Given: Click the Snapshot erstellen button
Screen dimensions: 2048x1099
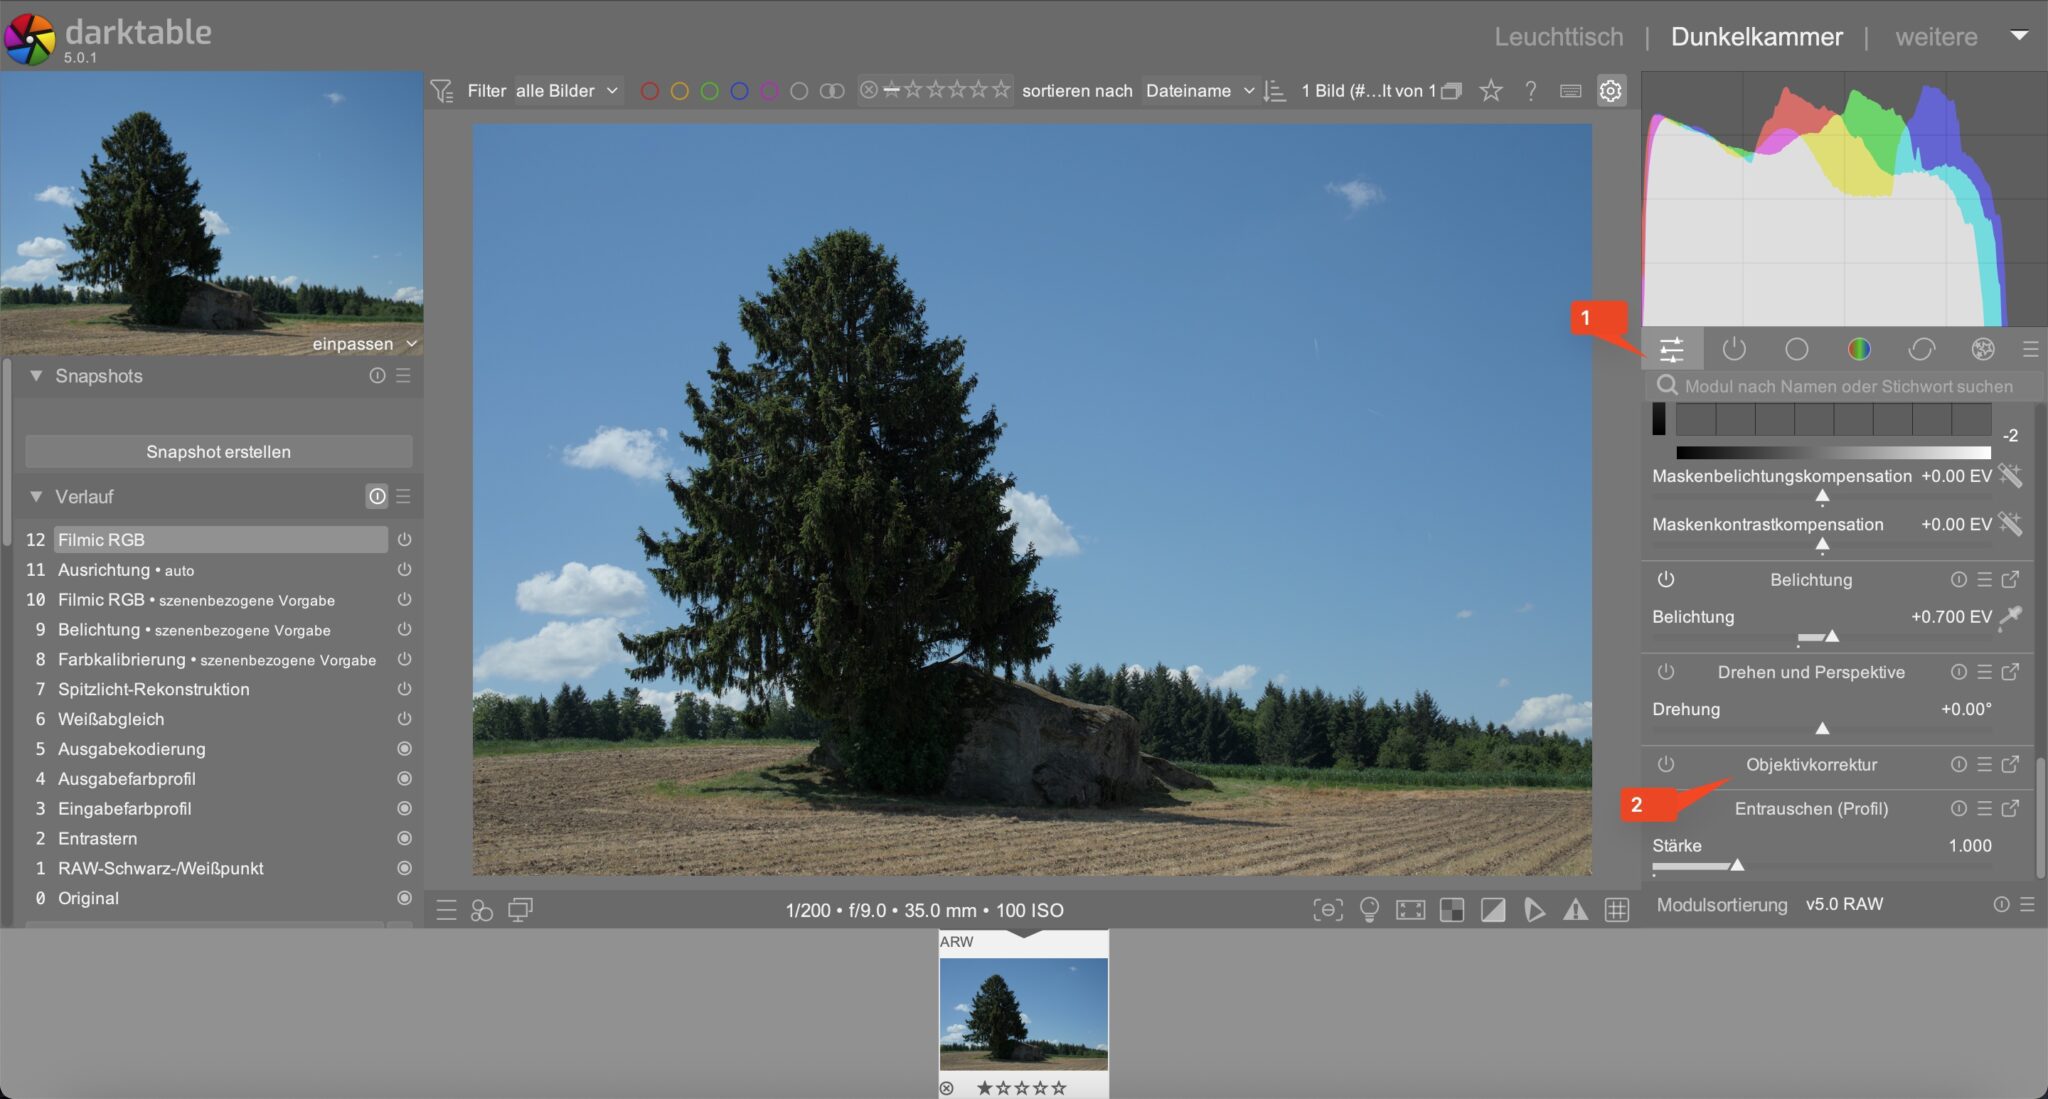Looking at the screenshot, I should tap(218, 451).
